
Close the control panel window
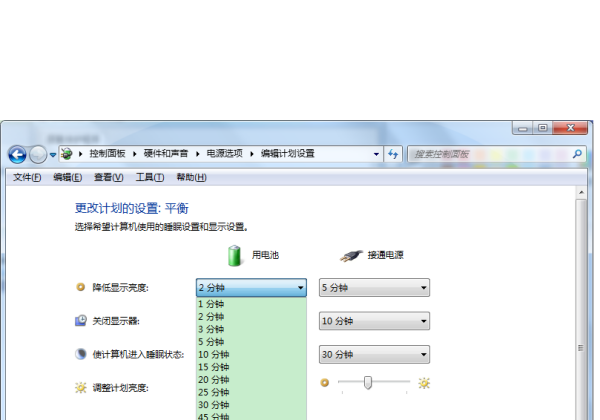[570, 128]
